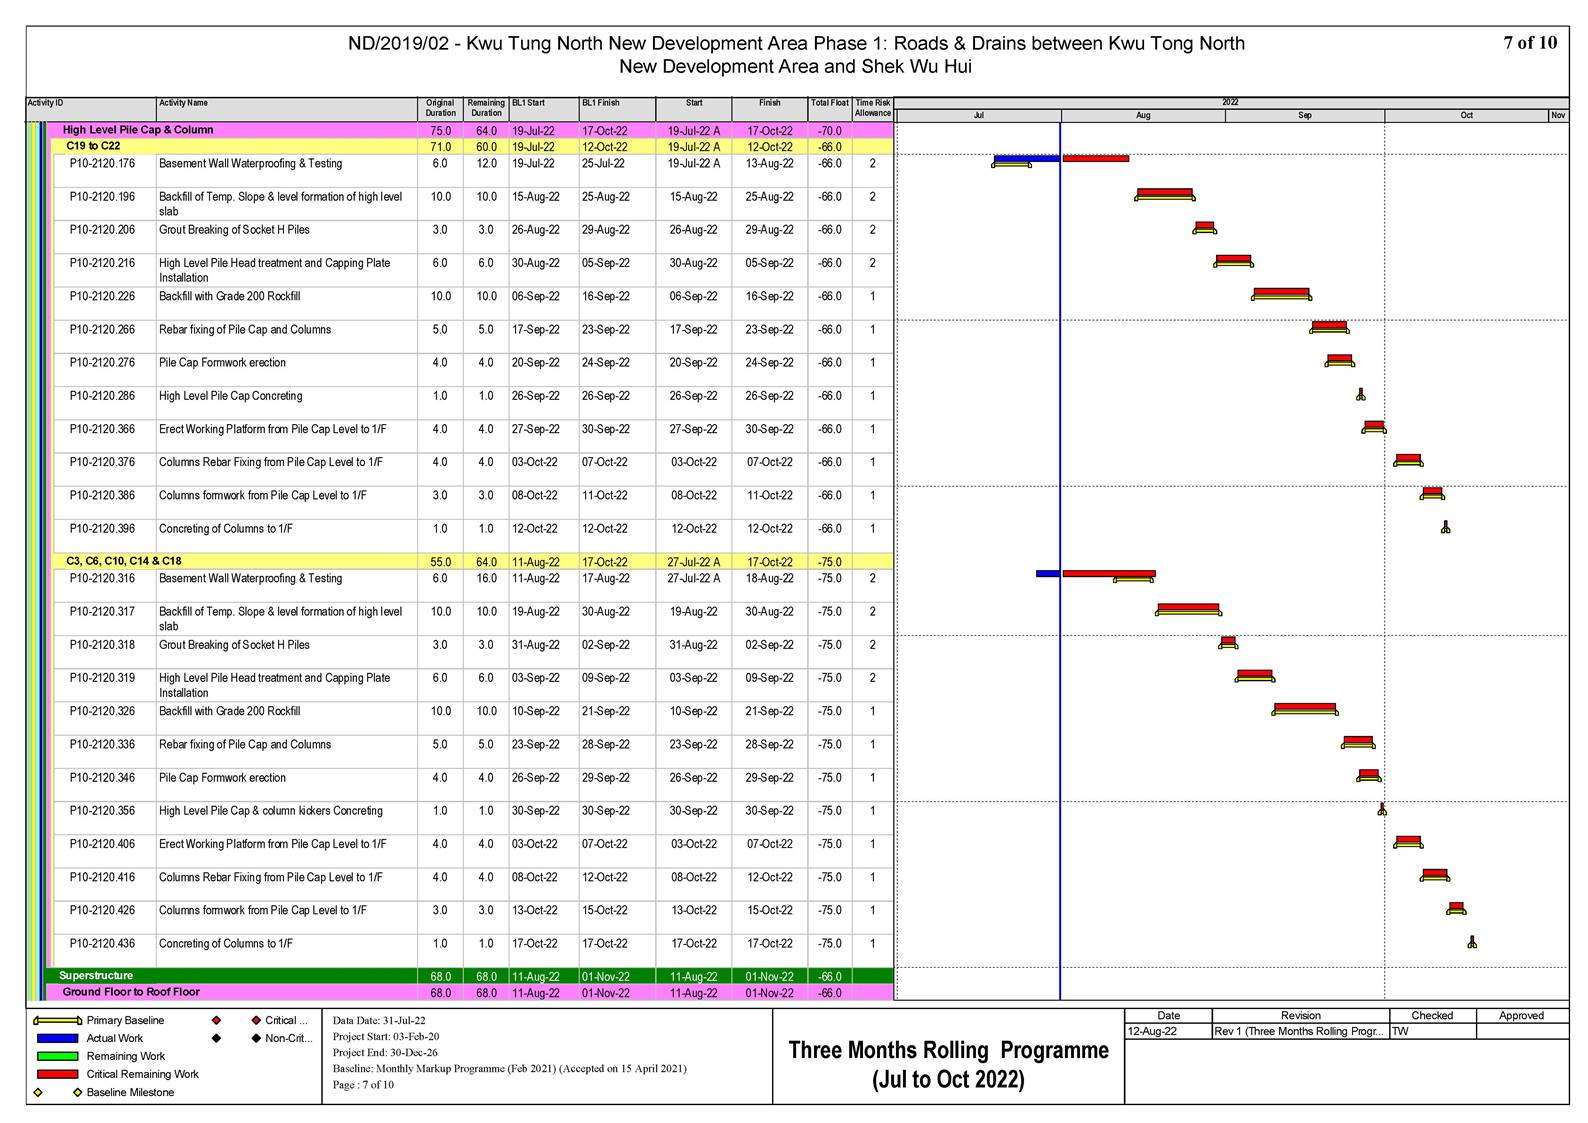
Task: Select the Activity Name column header
Action: point(286,108)
